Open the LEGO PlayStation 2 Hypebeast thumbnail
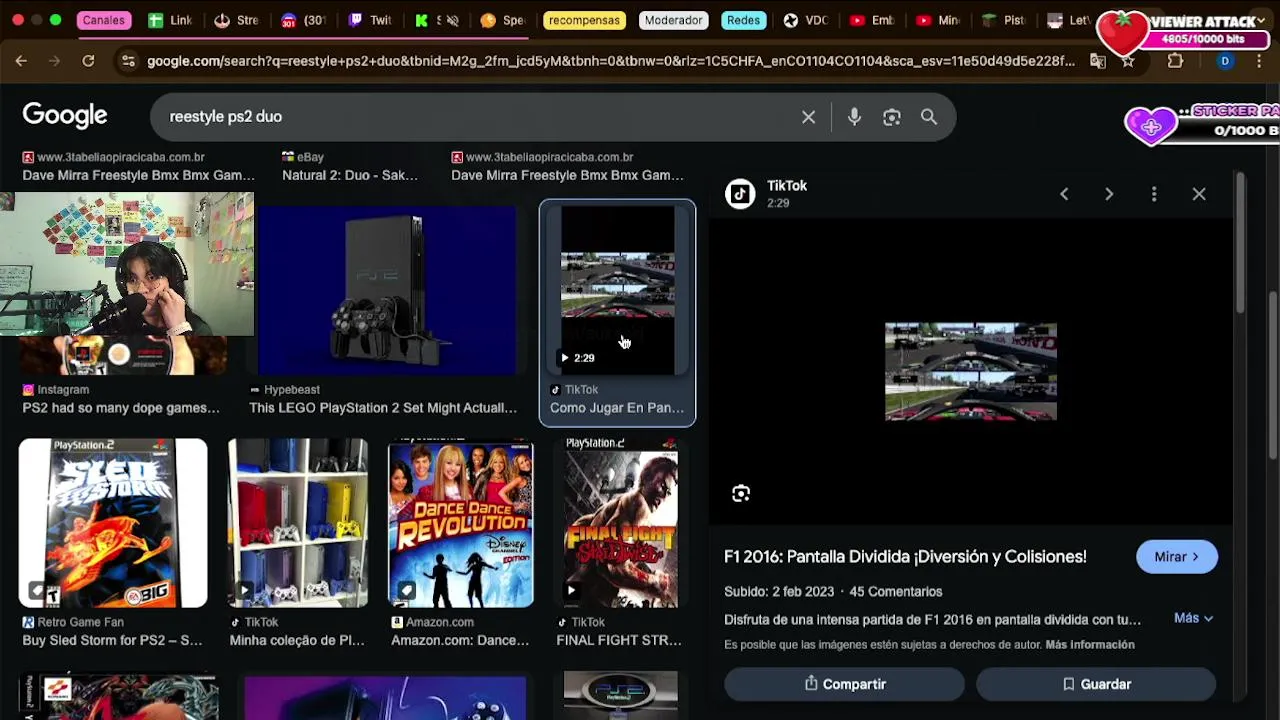1280x720 pixels. point(388,290)
